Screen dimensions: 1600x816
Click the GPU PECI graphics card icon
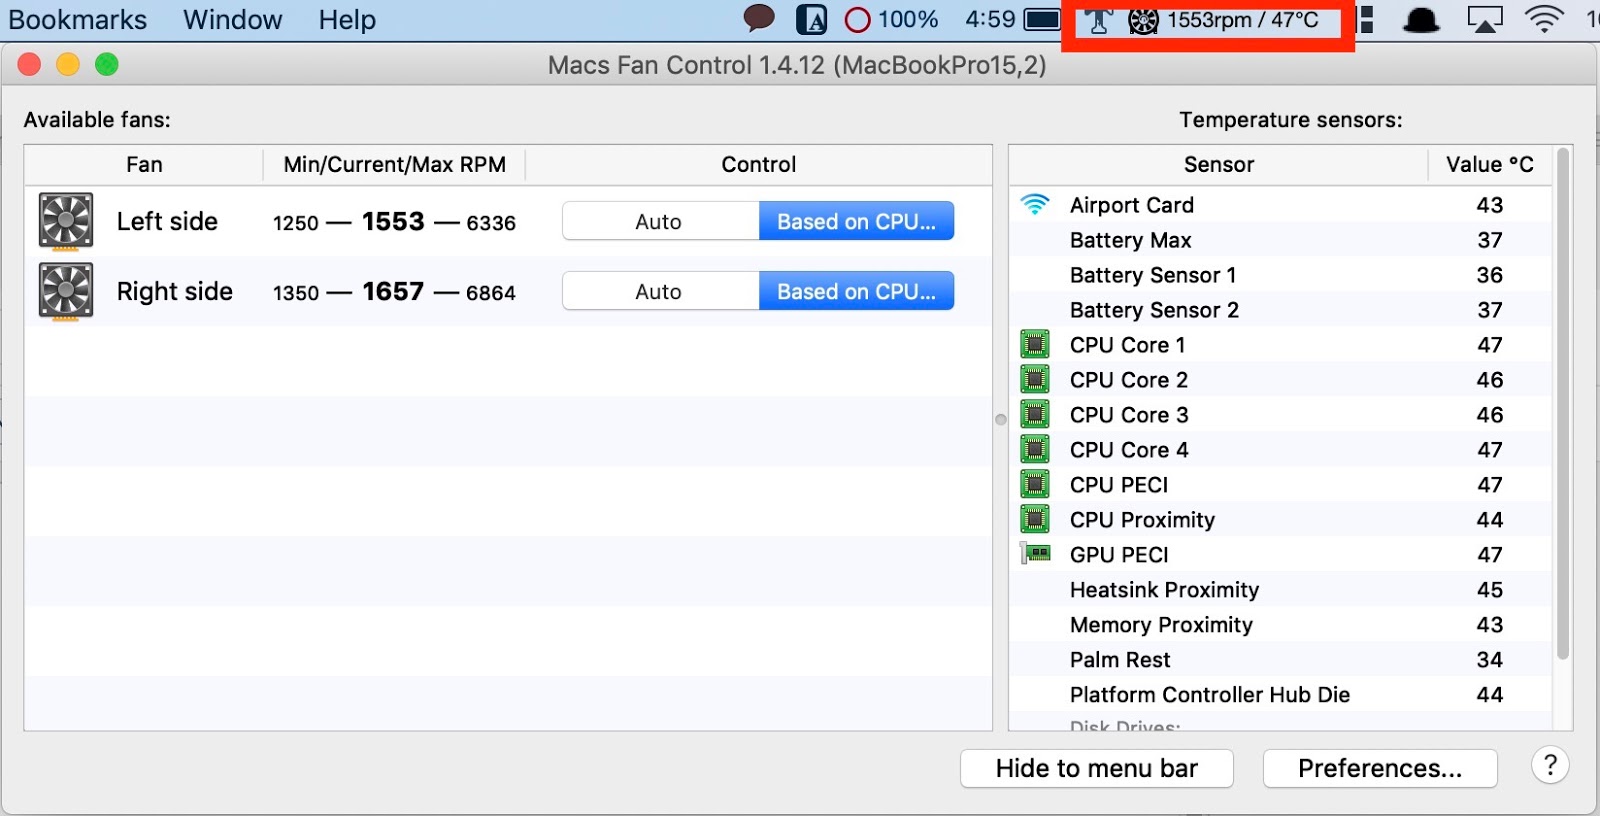pos(1035,553)
